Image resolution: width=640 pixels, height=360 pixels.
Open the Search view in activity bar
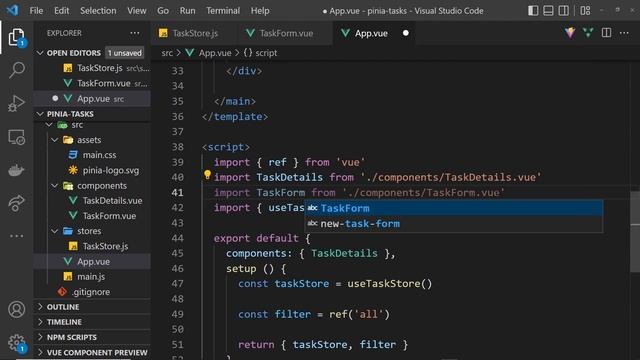(16, 70)
